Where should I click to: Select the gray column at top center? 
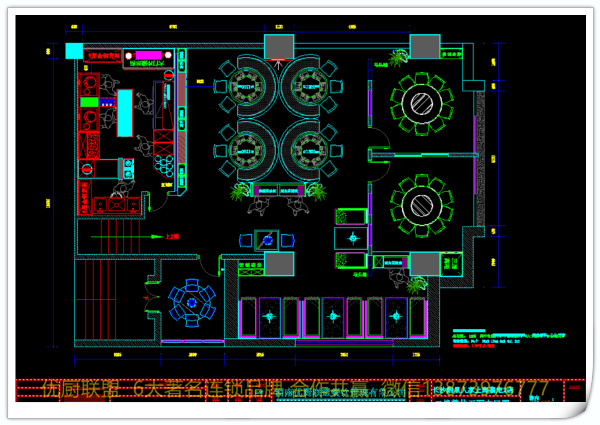(277, 46)
